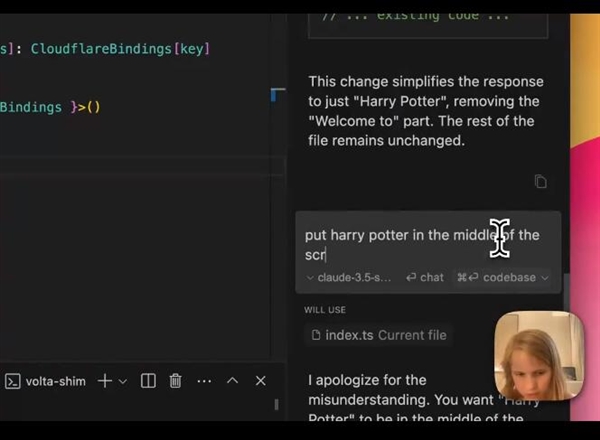Expand the chevron next to codebase
This screenshot has width=600, height=440.
click(545, 277)
